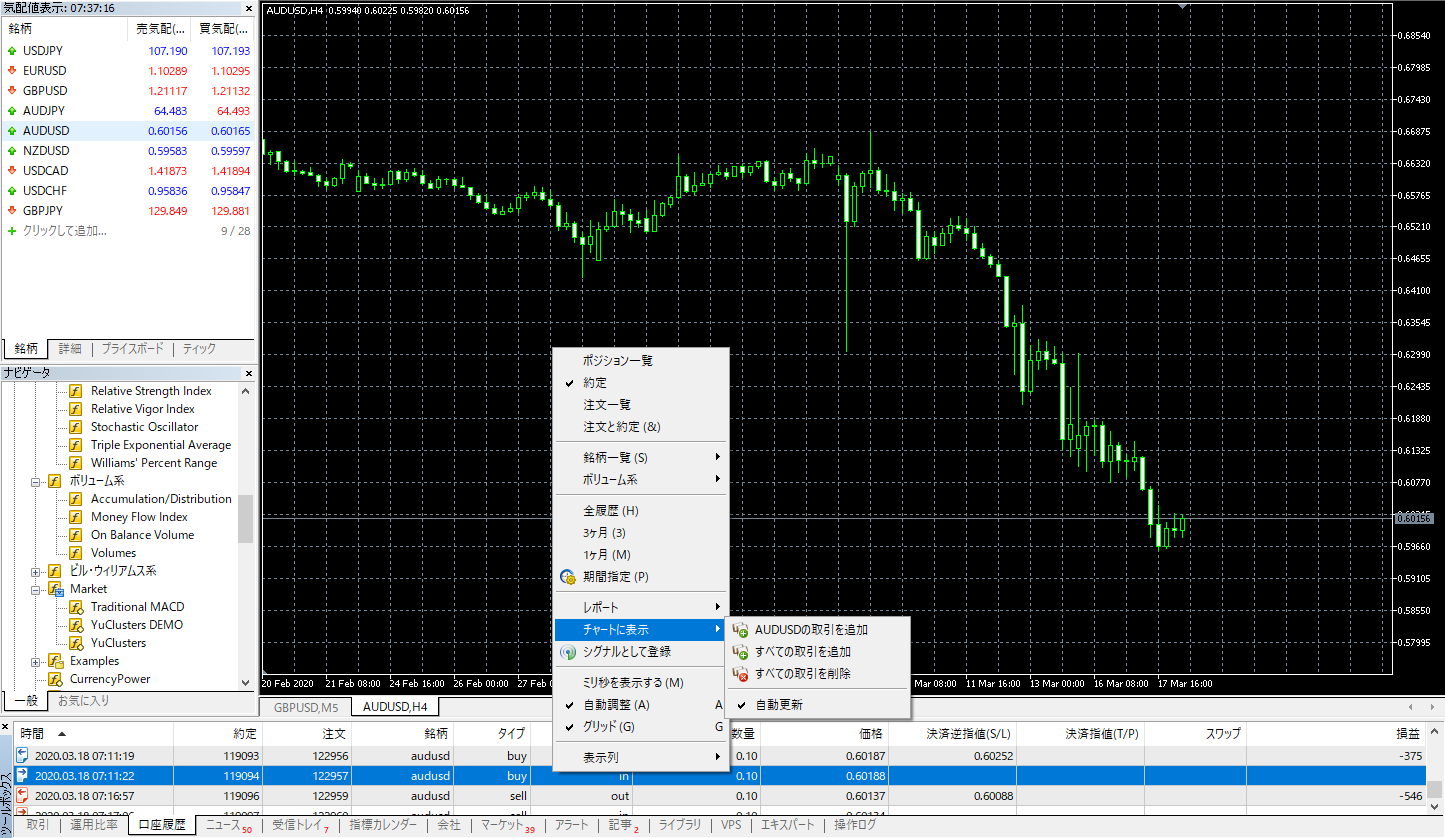Open the 表示列 submenu
The image size is (1445, 838).
click(642, 758)
